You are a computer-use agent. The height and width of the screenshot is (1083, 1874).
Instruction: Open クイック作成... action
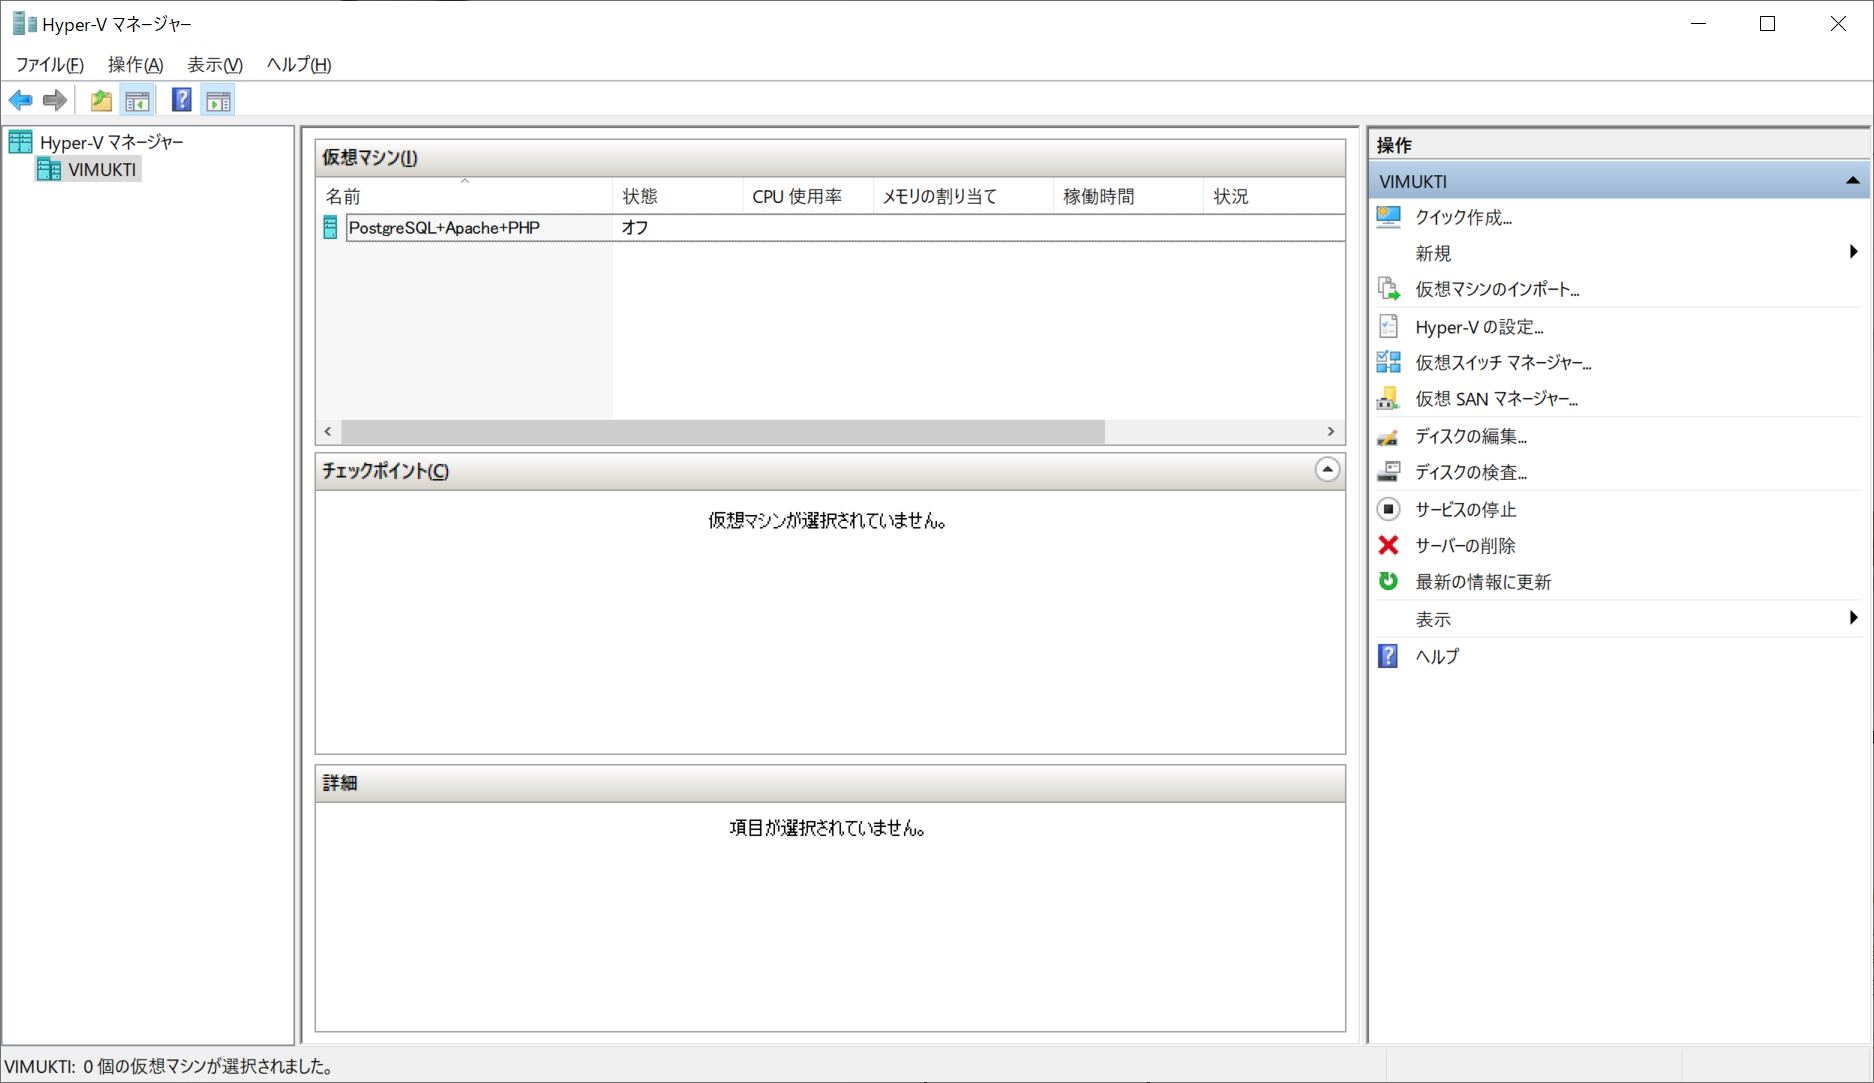pos(1463,217)
